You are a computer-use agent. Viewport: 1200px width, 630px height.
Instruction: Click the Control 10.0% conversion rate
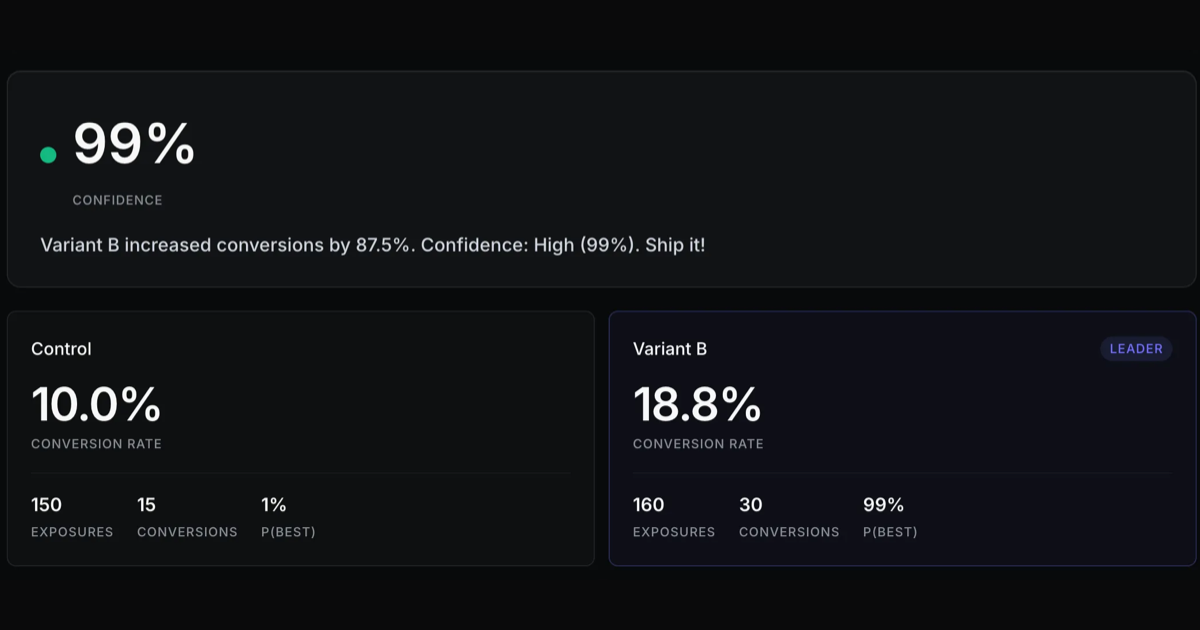[96, 404]
